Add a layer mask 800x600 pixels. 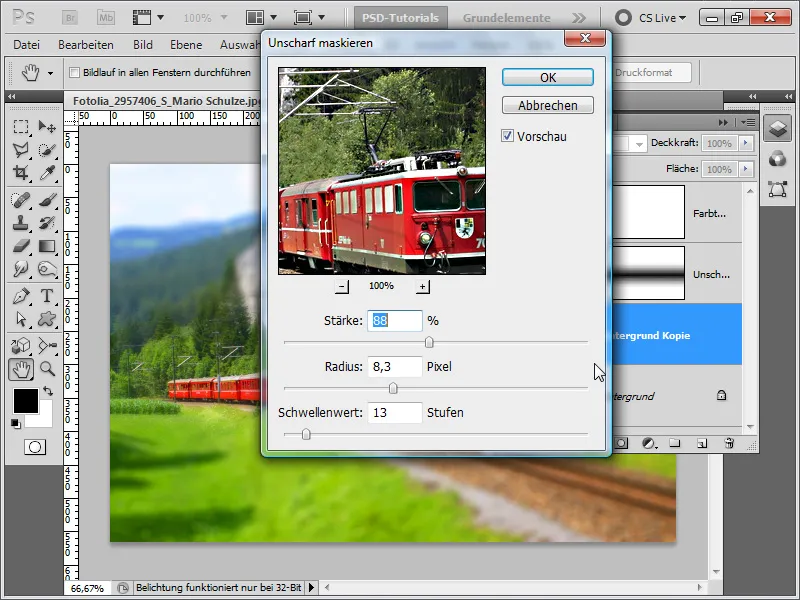pyautogui.click(x=621, y=443)
